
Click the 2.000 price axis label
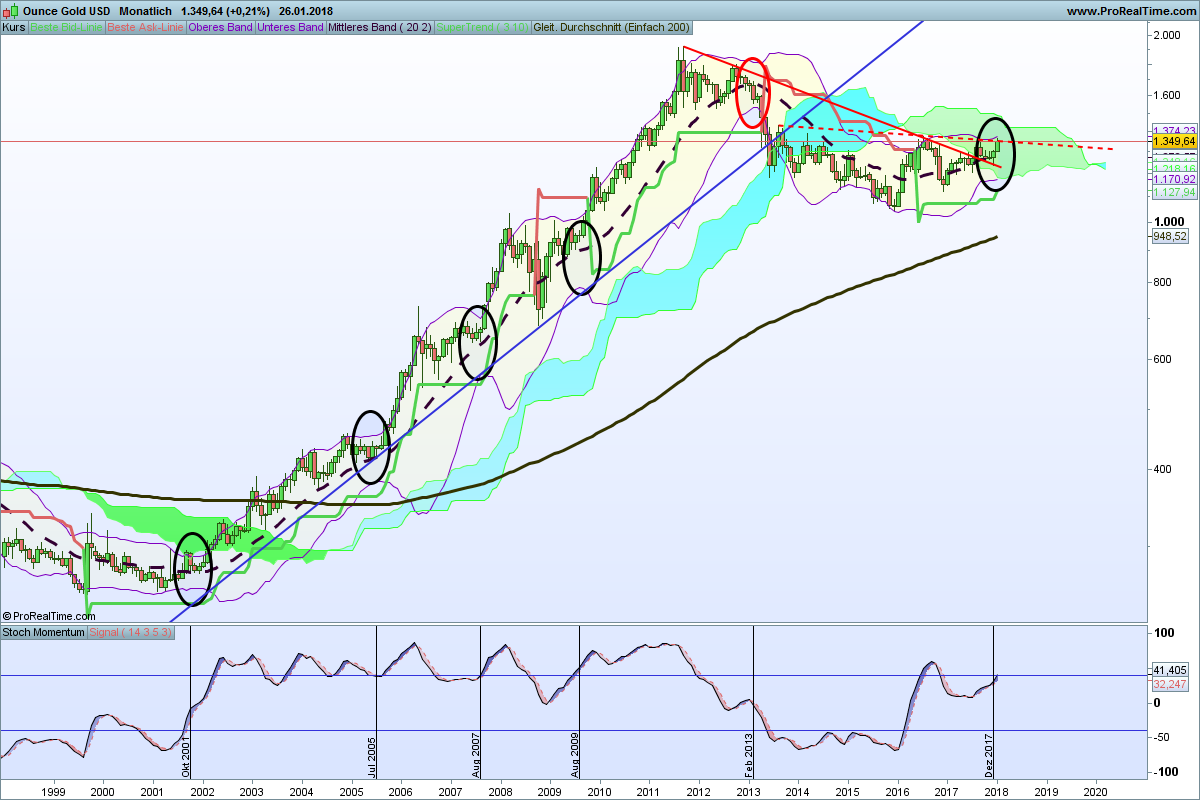pyautogui.click(x=1167, y=35)
